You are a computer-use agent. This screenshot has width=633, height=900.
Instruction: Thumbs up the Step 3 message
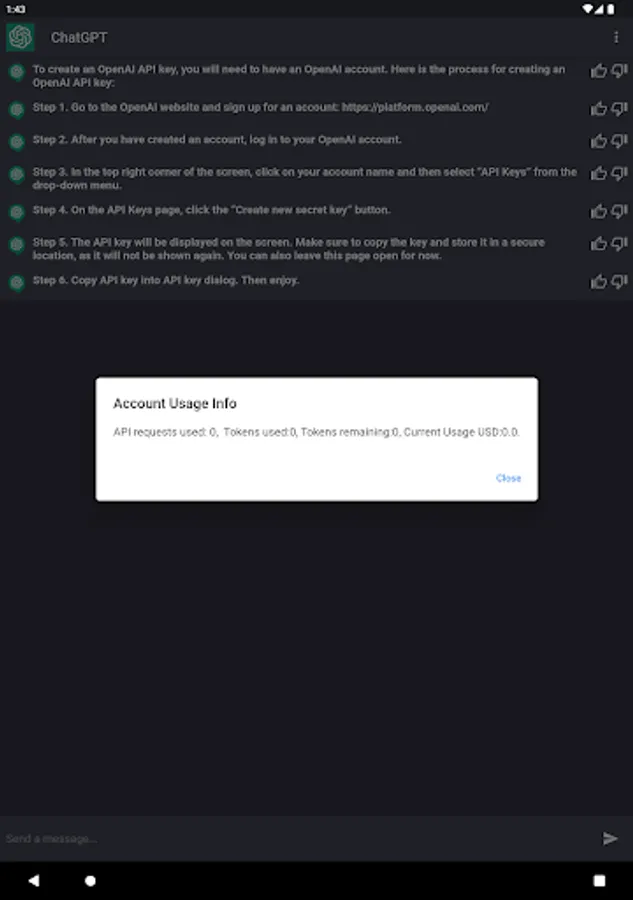599,173
